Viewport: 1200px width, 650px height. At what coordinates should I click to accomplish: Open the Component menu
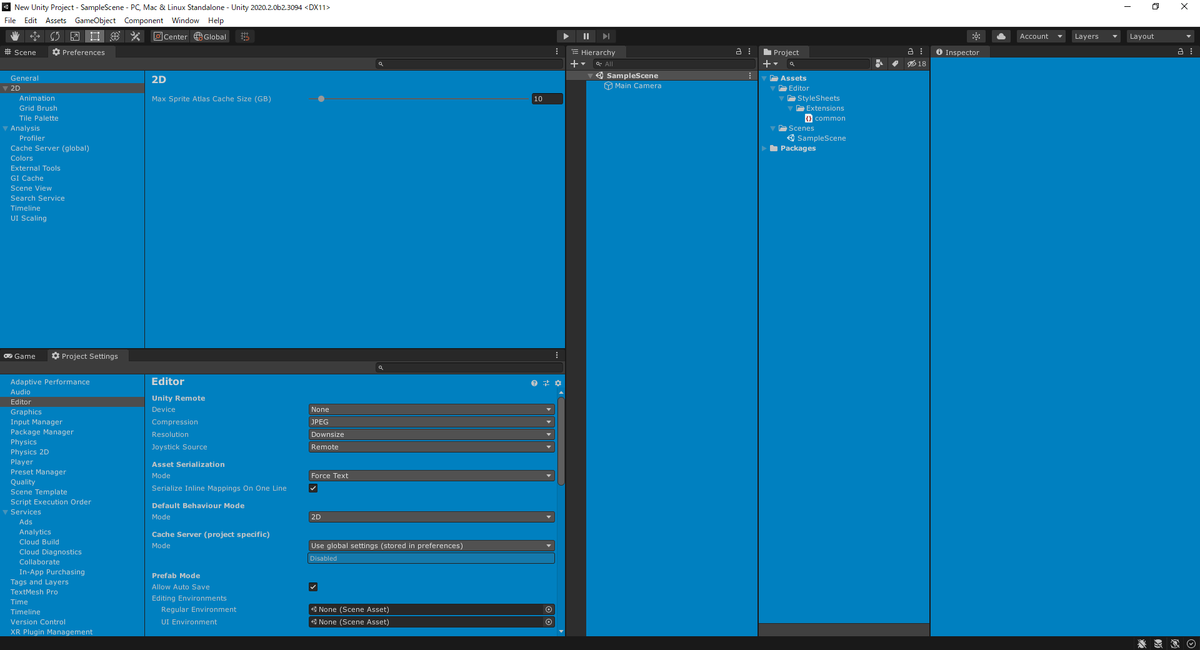[x=144, y=20]
